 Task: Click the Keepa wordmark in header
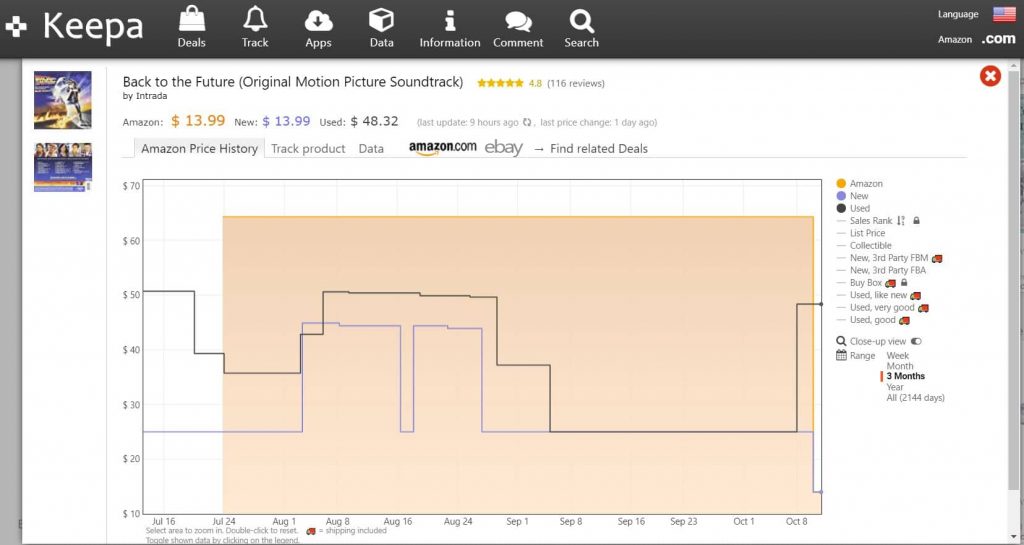tap(93, 27)
